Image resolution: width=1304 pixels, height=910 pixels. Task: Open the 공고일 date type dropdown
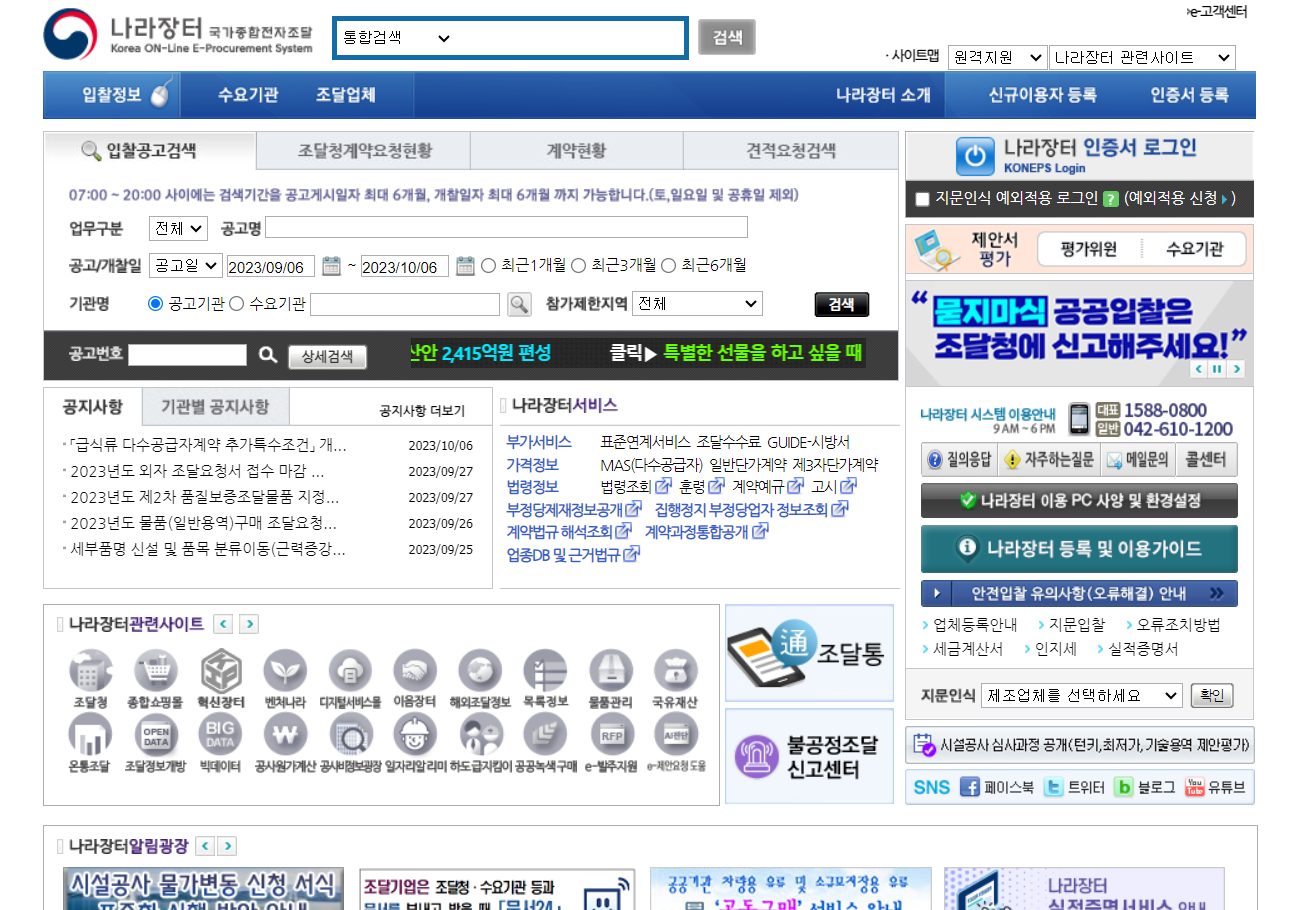point(185,266)
